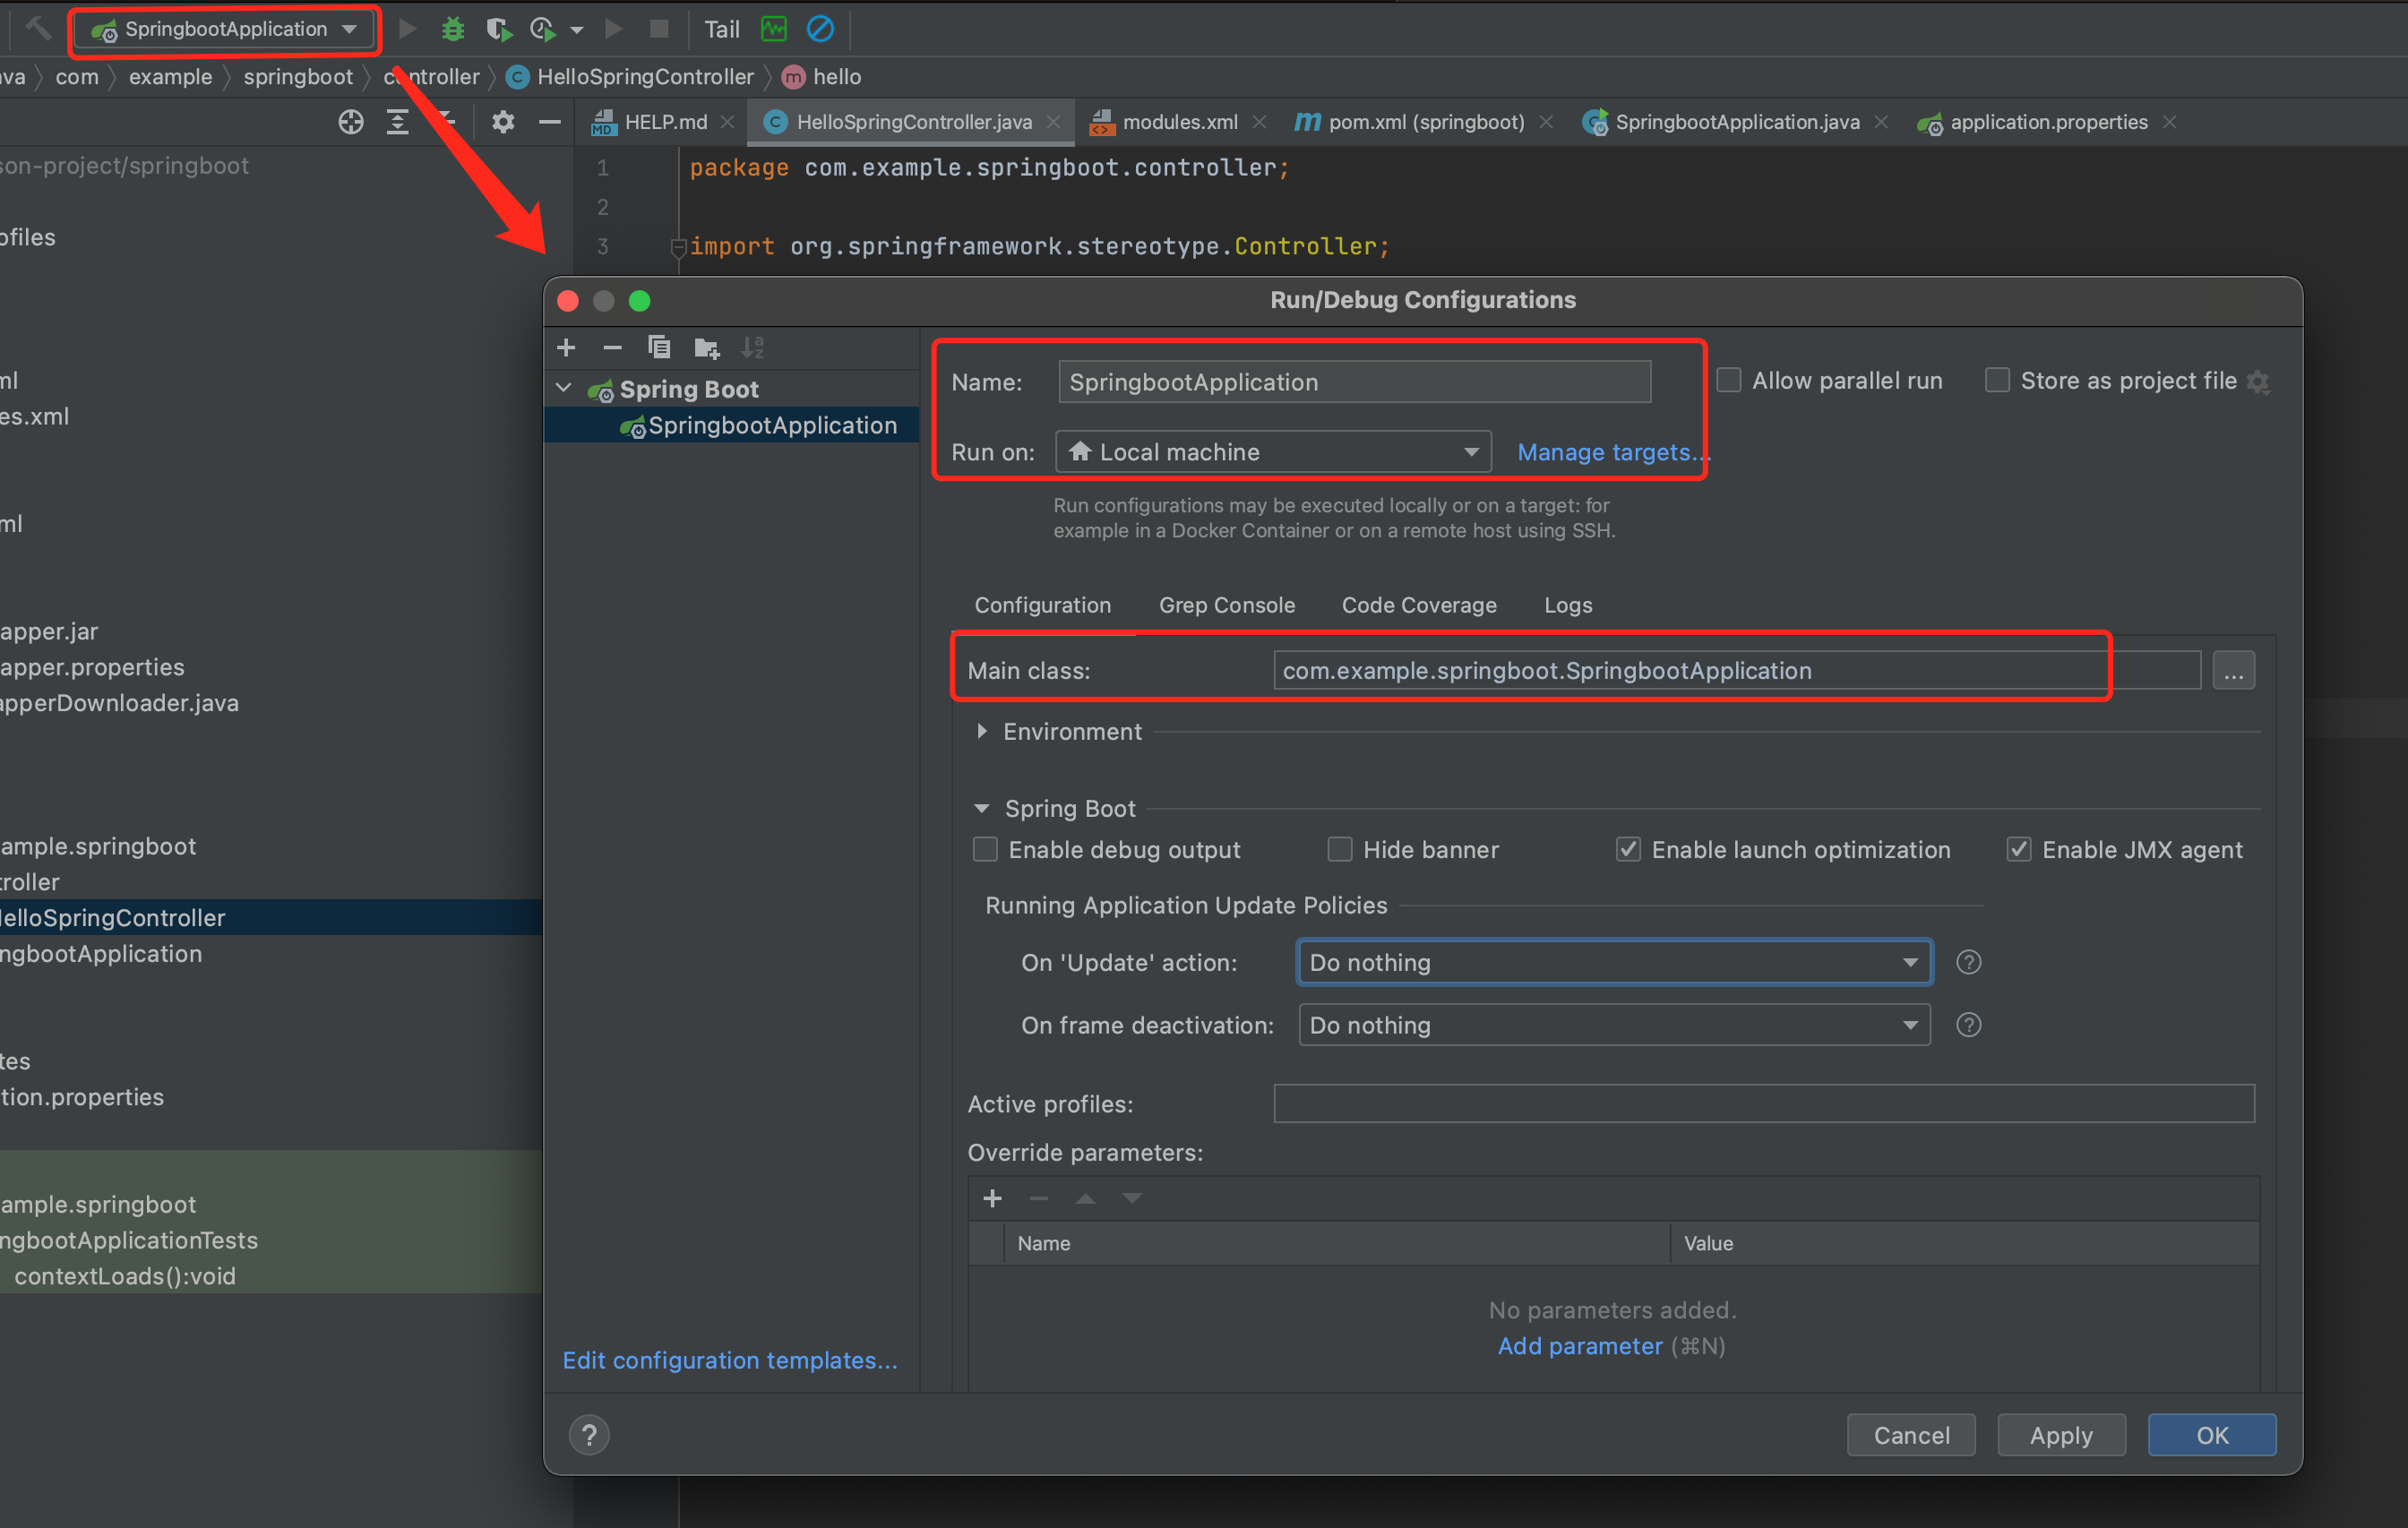Click the Debug bug icon in toolbar
Screen dimensions: 2408x1528
click(453, 29)
